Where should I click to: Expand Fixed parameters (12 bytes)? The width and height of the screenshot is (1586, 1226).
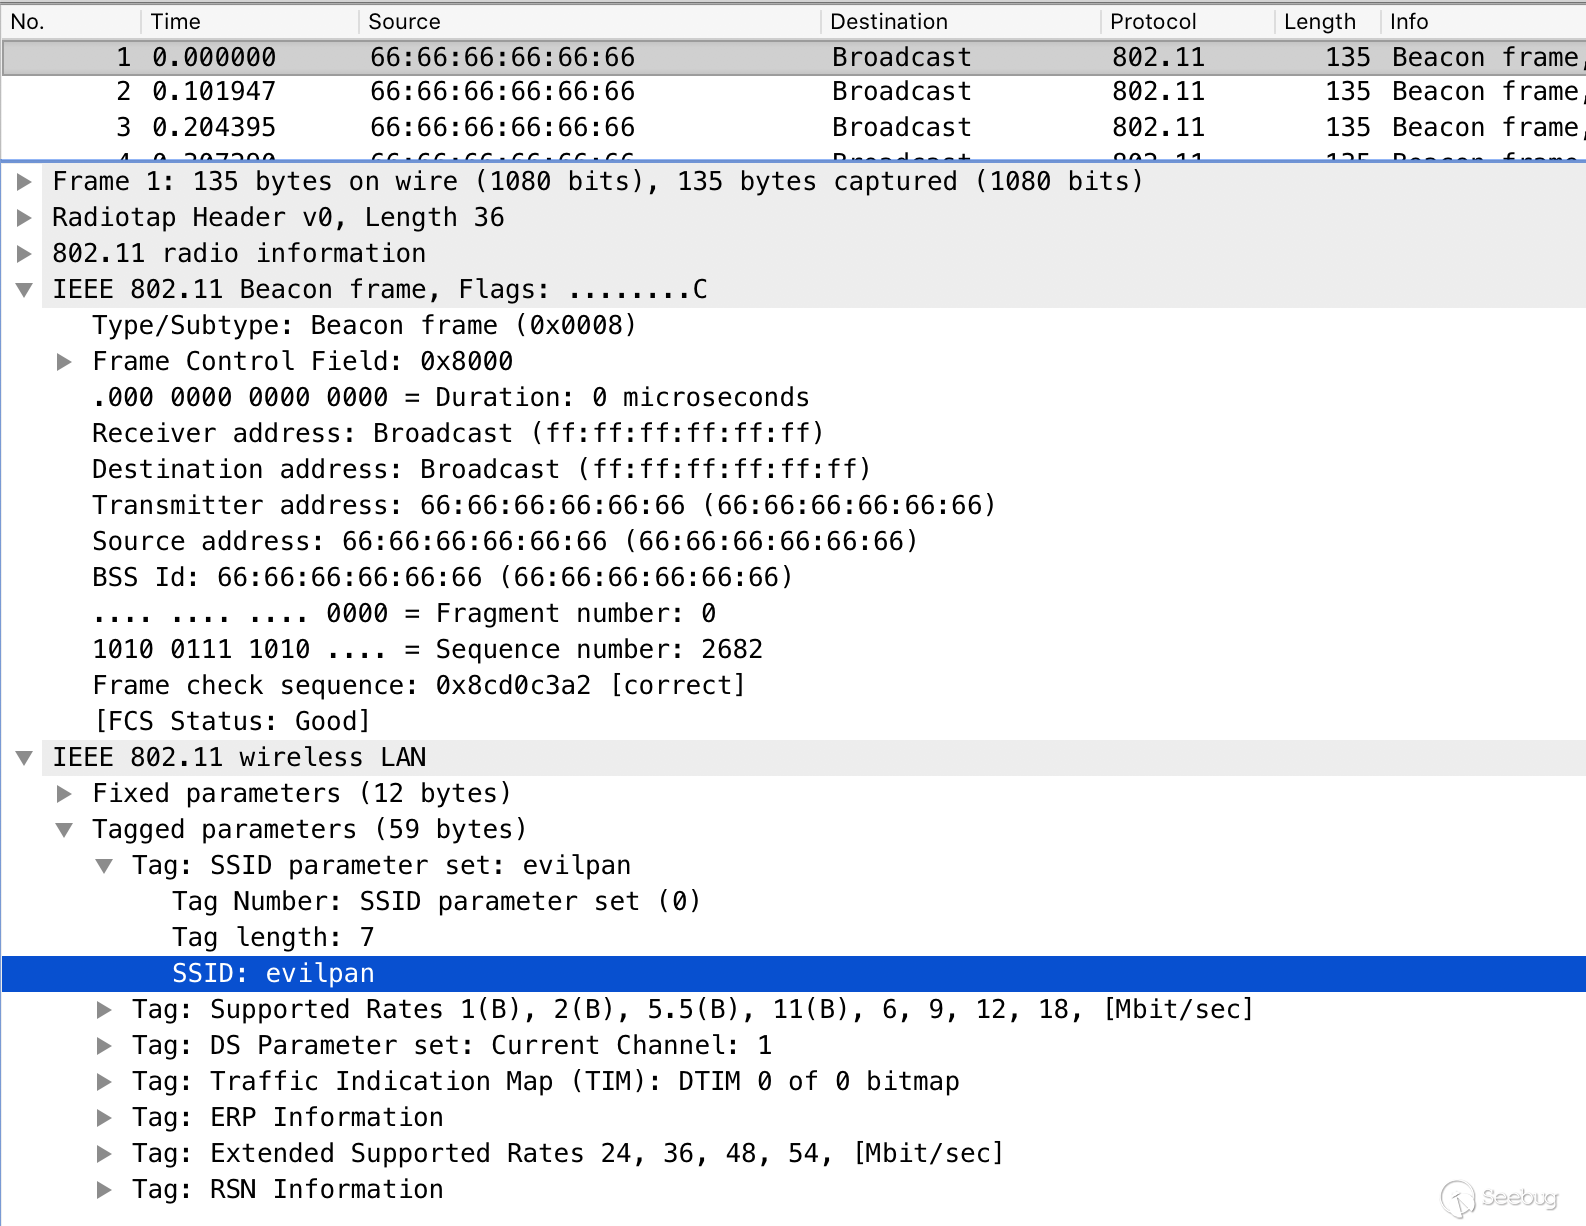(x=64, y=794)
